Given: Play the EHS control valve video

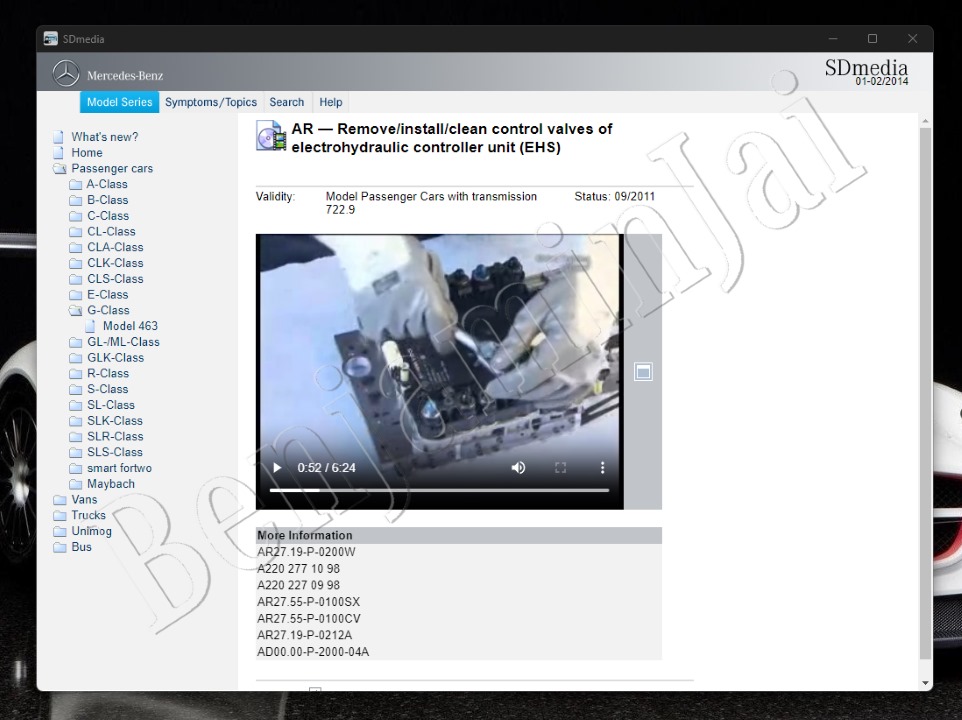Looking at the screenshot, I should point(277,468).
